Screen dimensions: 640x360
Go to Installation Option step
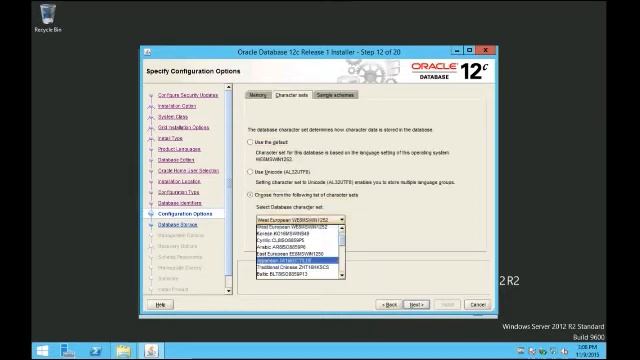(177, 106)
